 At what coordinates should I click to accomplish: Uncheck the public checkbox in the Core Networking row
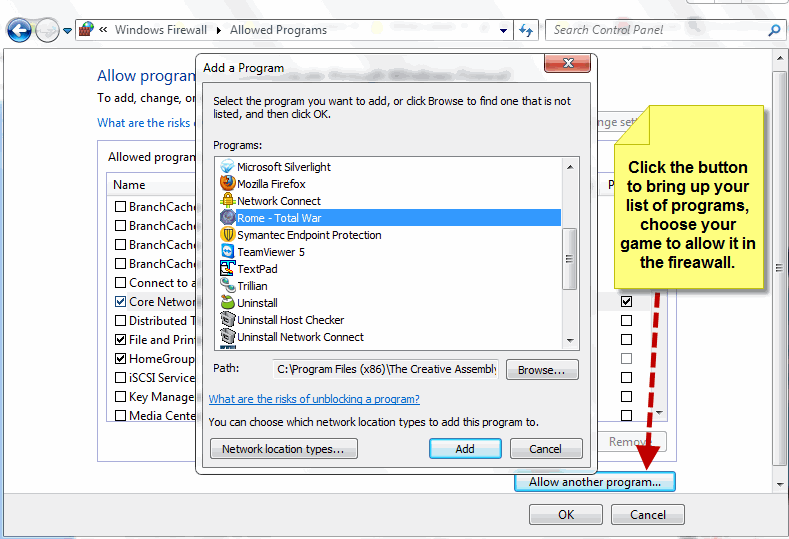tap(626, 301)
